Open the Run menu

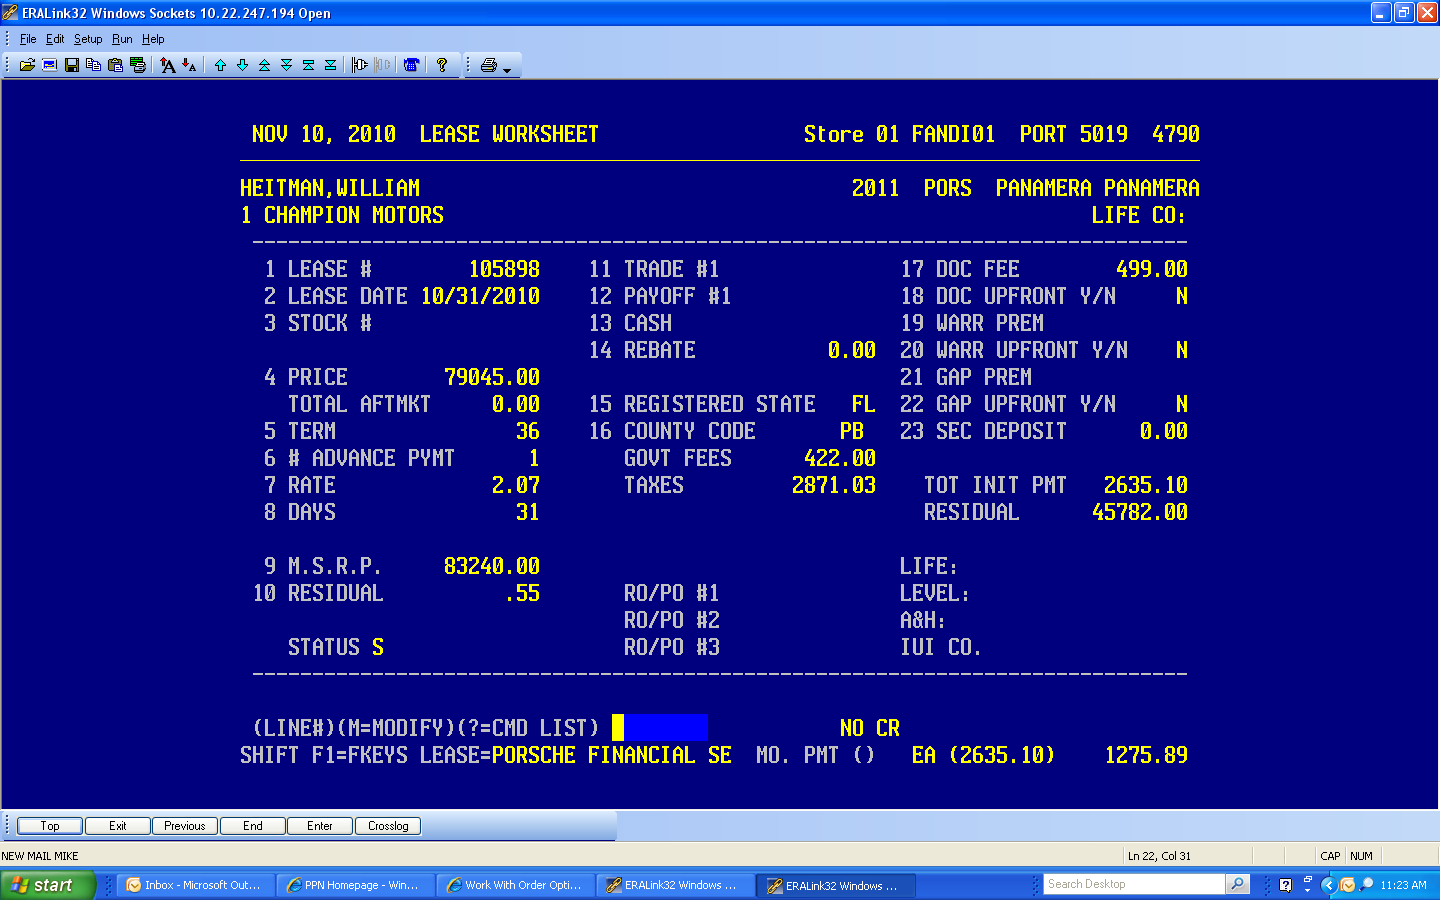click(x=122, y=39)
